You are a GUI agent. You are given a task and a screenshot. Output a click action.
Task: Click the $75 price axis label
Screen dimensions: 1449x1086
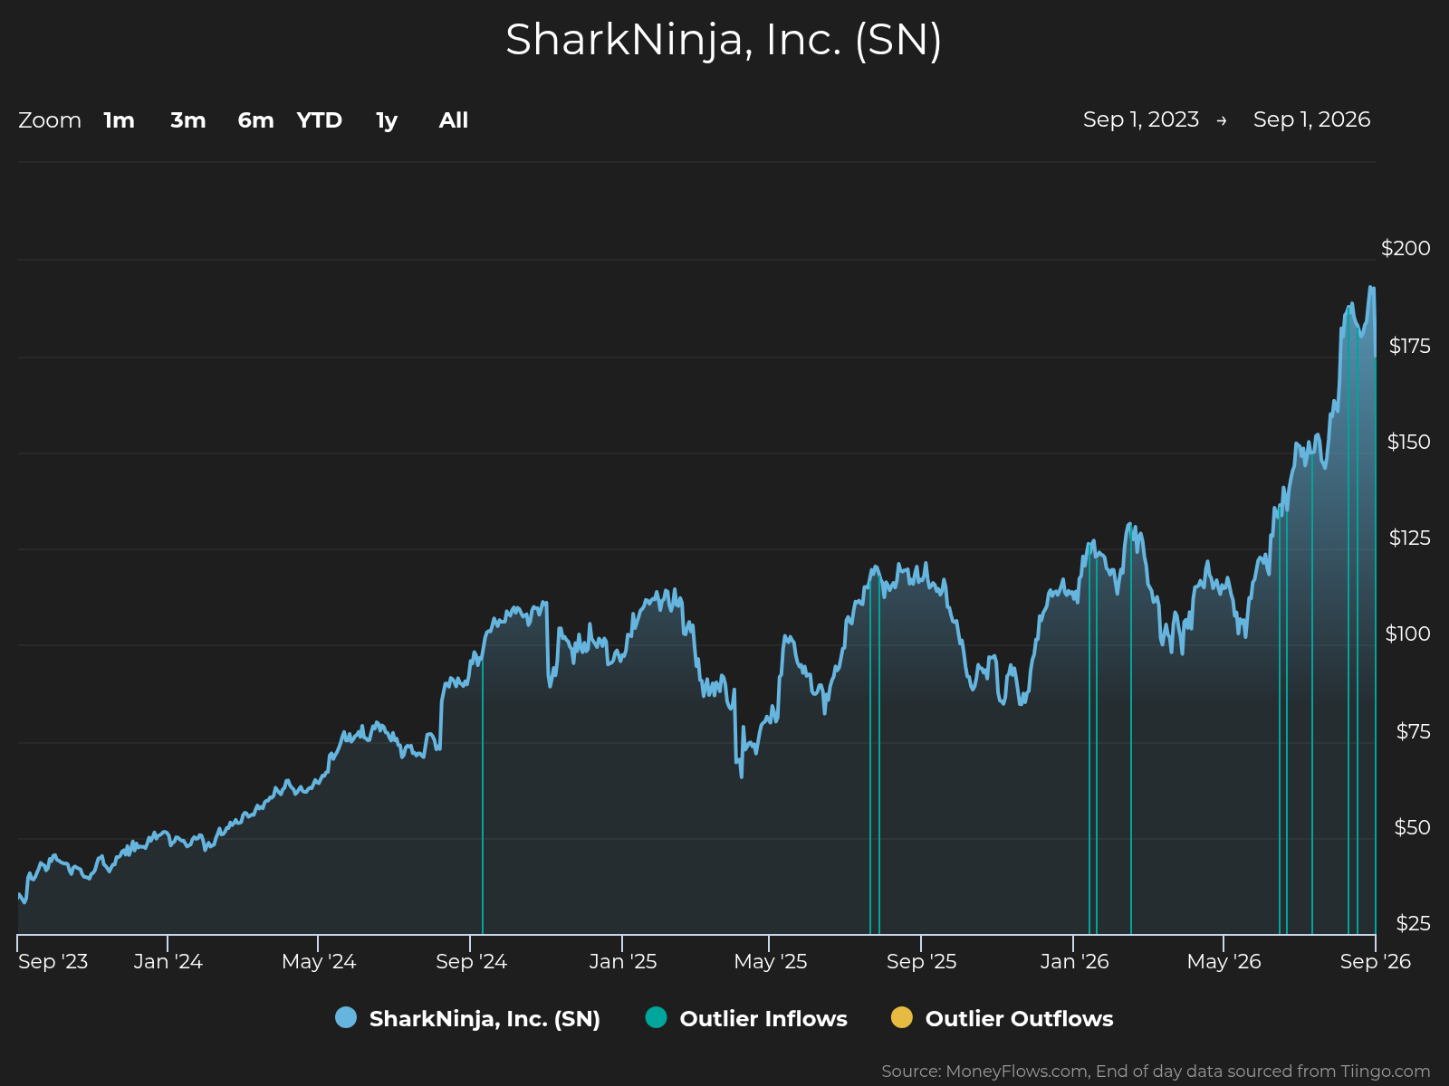pyautogui.click(x=1413, y=731)
